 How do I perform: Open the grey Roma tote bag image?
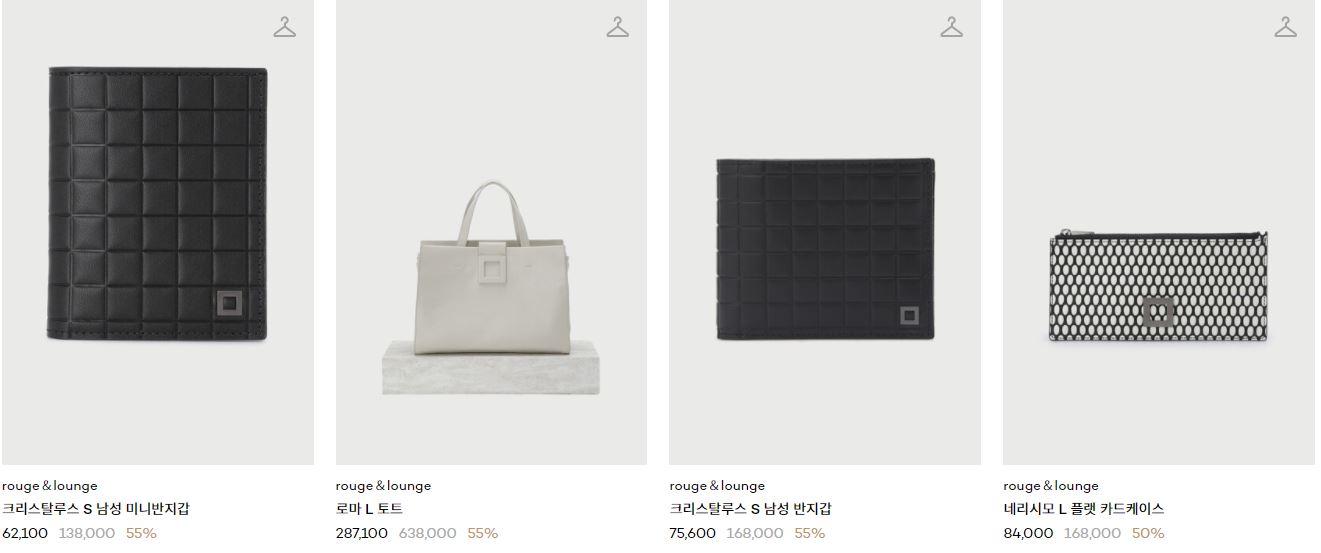coord(491,232)
